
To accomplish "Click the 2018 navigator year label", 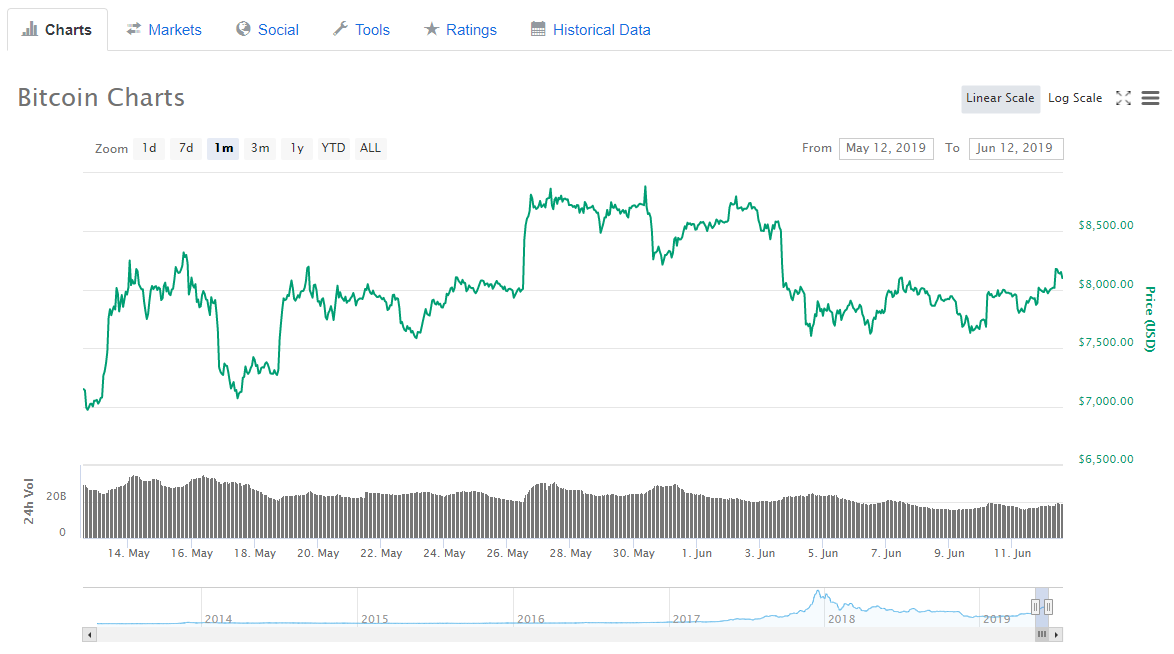I will [842, 620].
